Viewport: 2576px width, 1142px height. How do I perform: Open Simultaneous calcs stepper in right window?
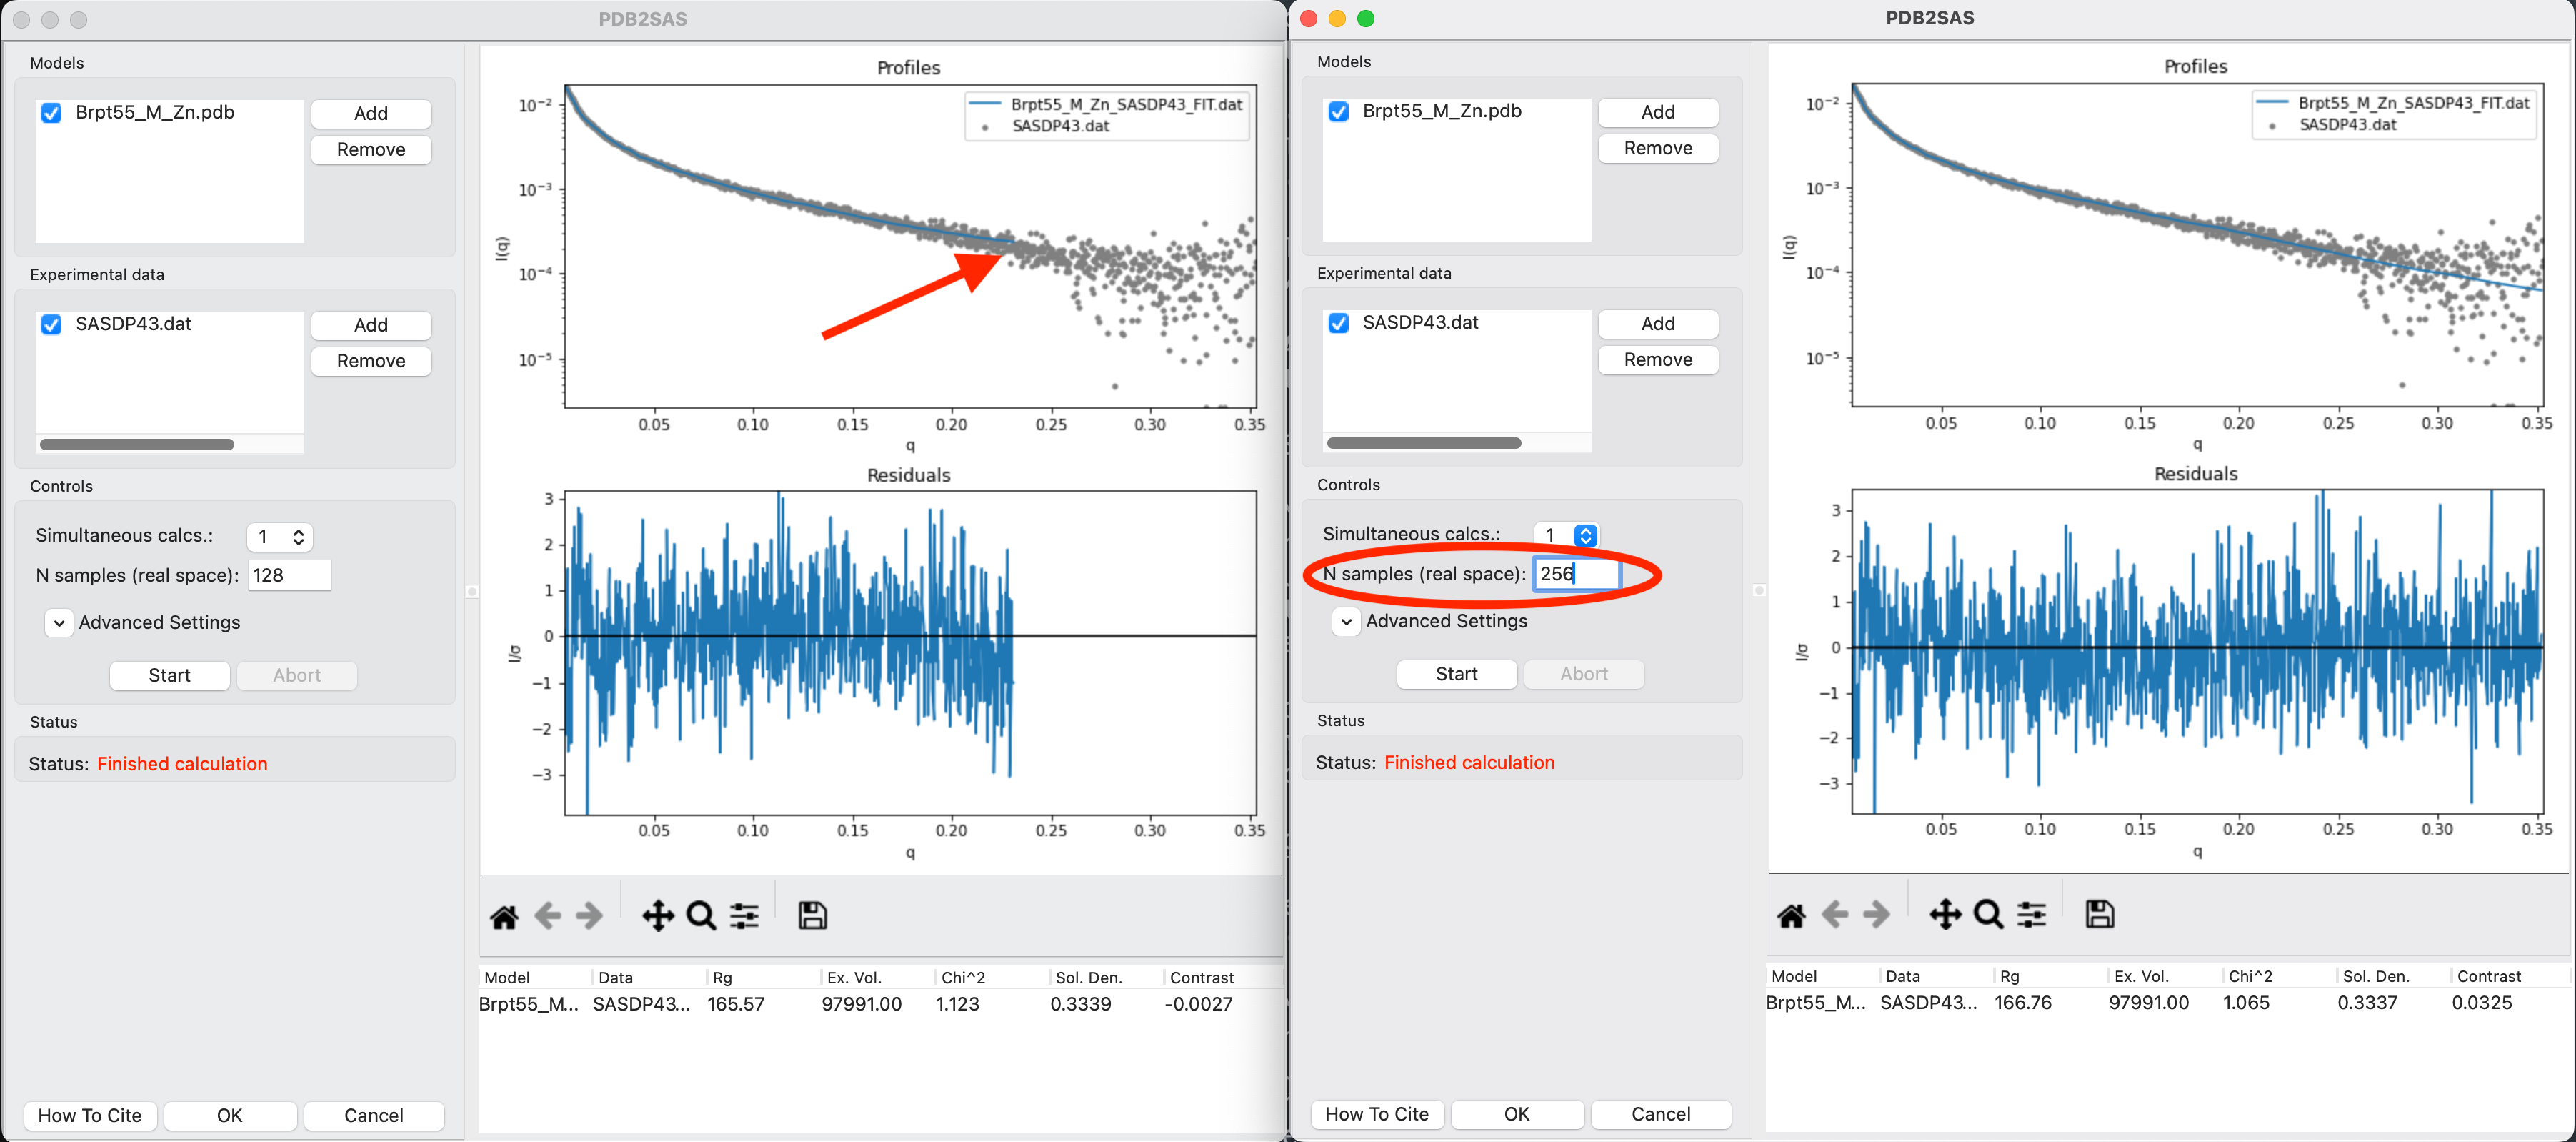click(1585, 536)
